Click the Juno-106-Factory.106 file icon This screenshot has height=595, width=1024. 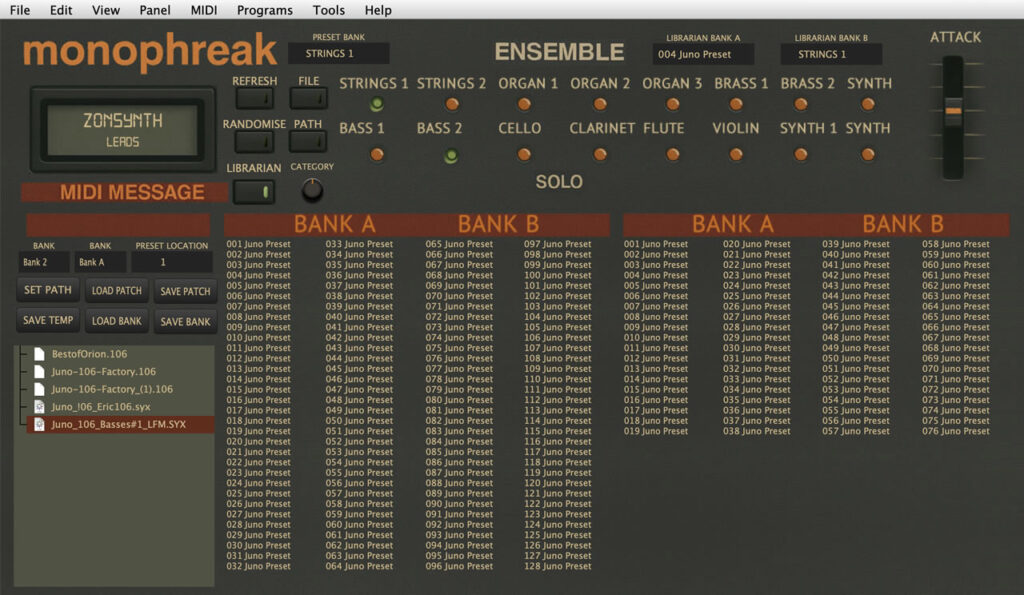39,371
